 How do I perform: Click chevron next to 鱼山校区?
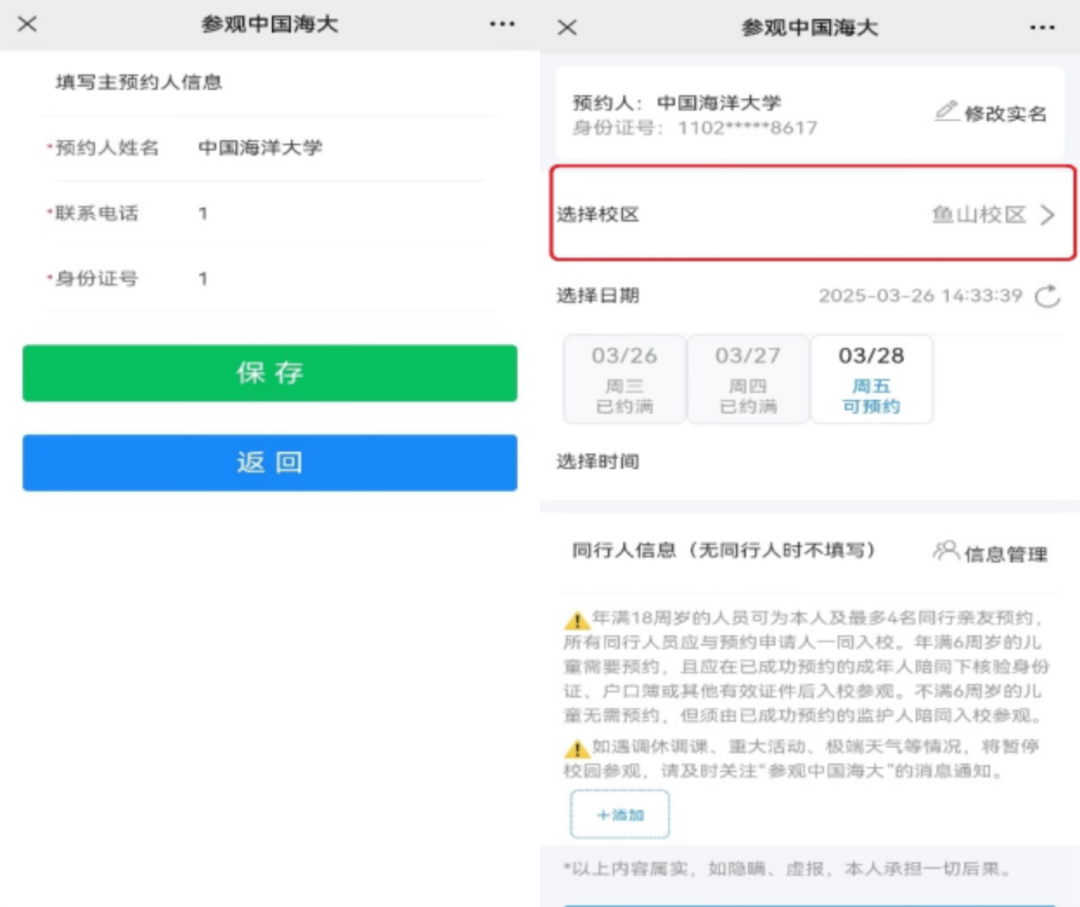[x=1048, y=215]
